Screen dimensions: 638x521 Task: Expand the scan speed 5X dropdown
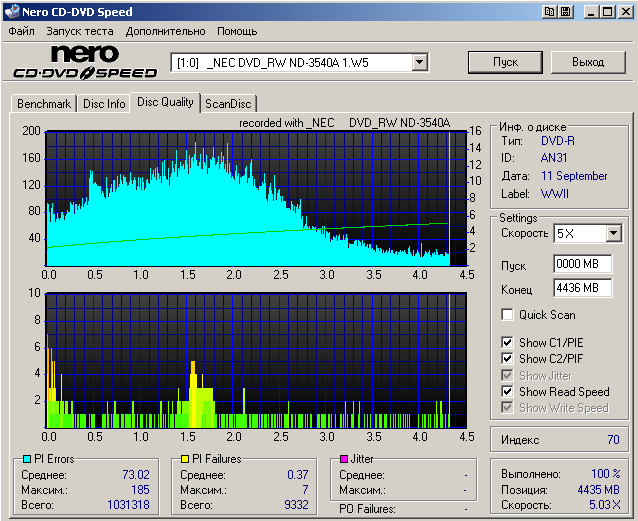[612, 233]
